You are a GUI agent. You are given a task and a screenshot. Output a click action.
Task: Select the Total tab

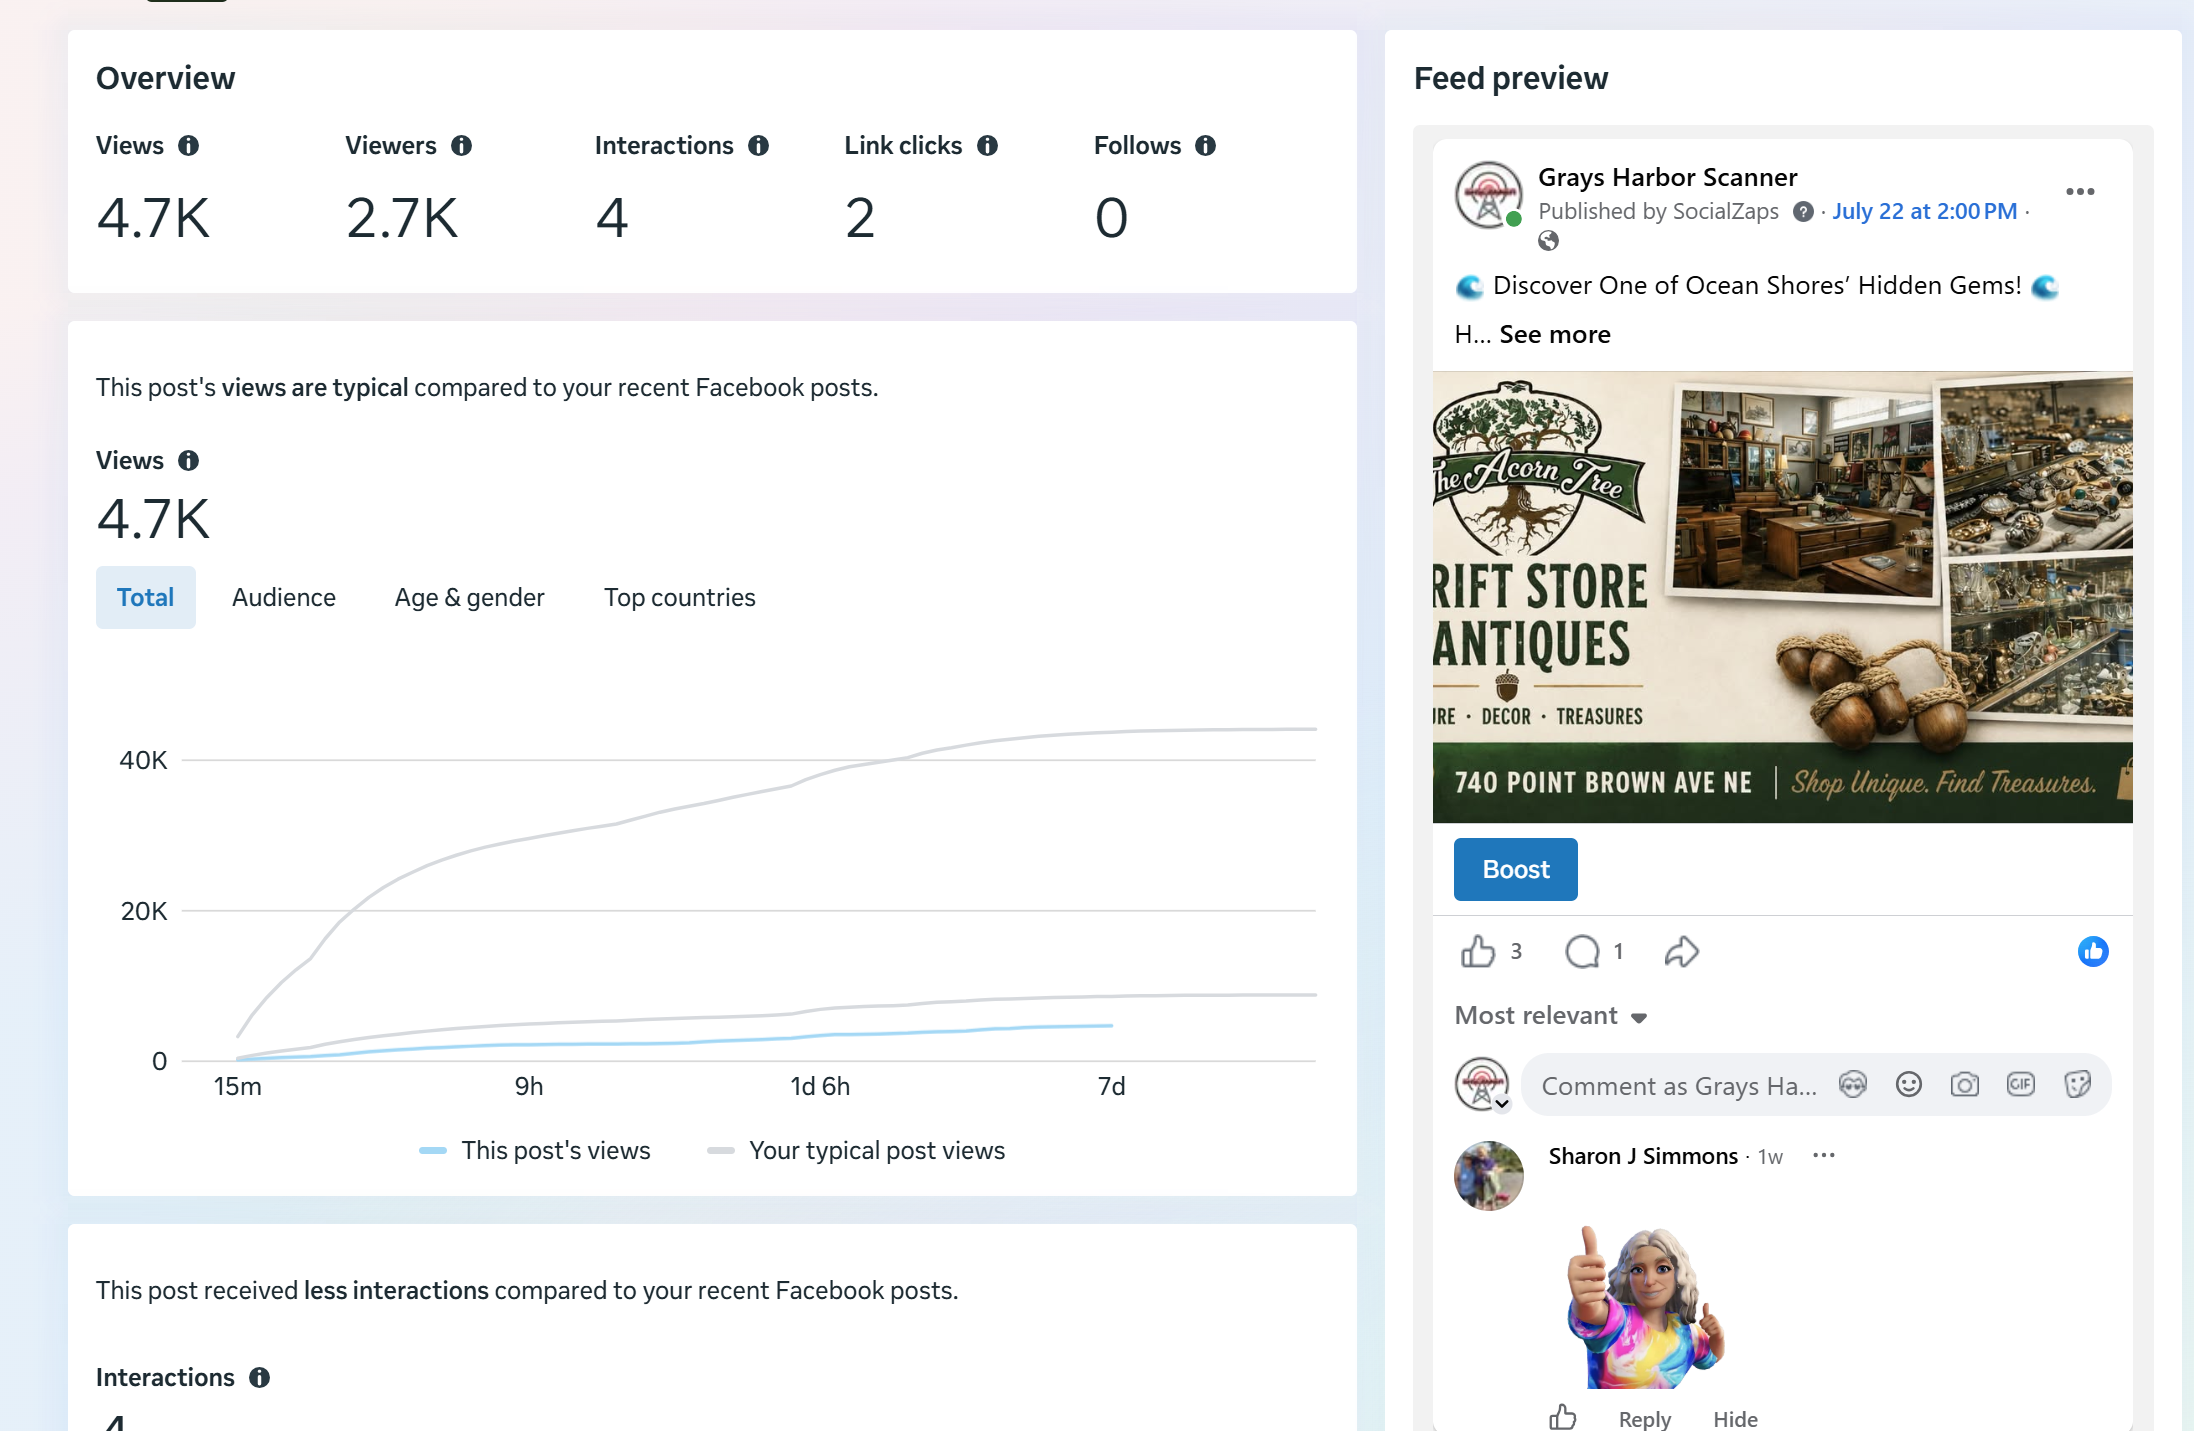(146, 597)
